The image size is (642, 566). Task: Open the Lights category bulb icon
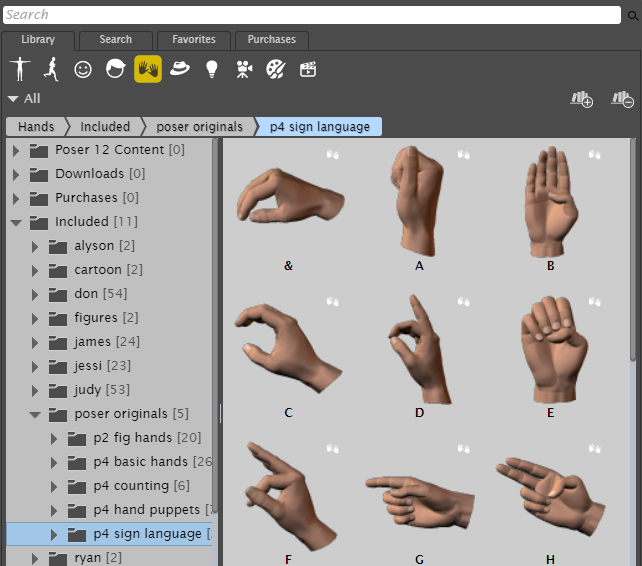(211, 69)
